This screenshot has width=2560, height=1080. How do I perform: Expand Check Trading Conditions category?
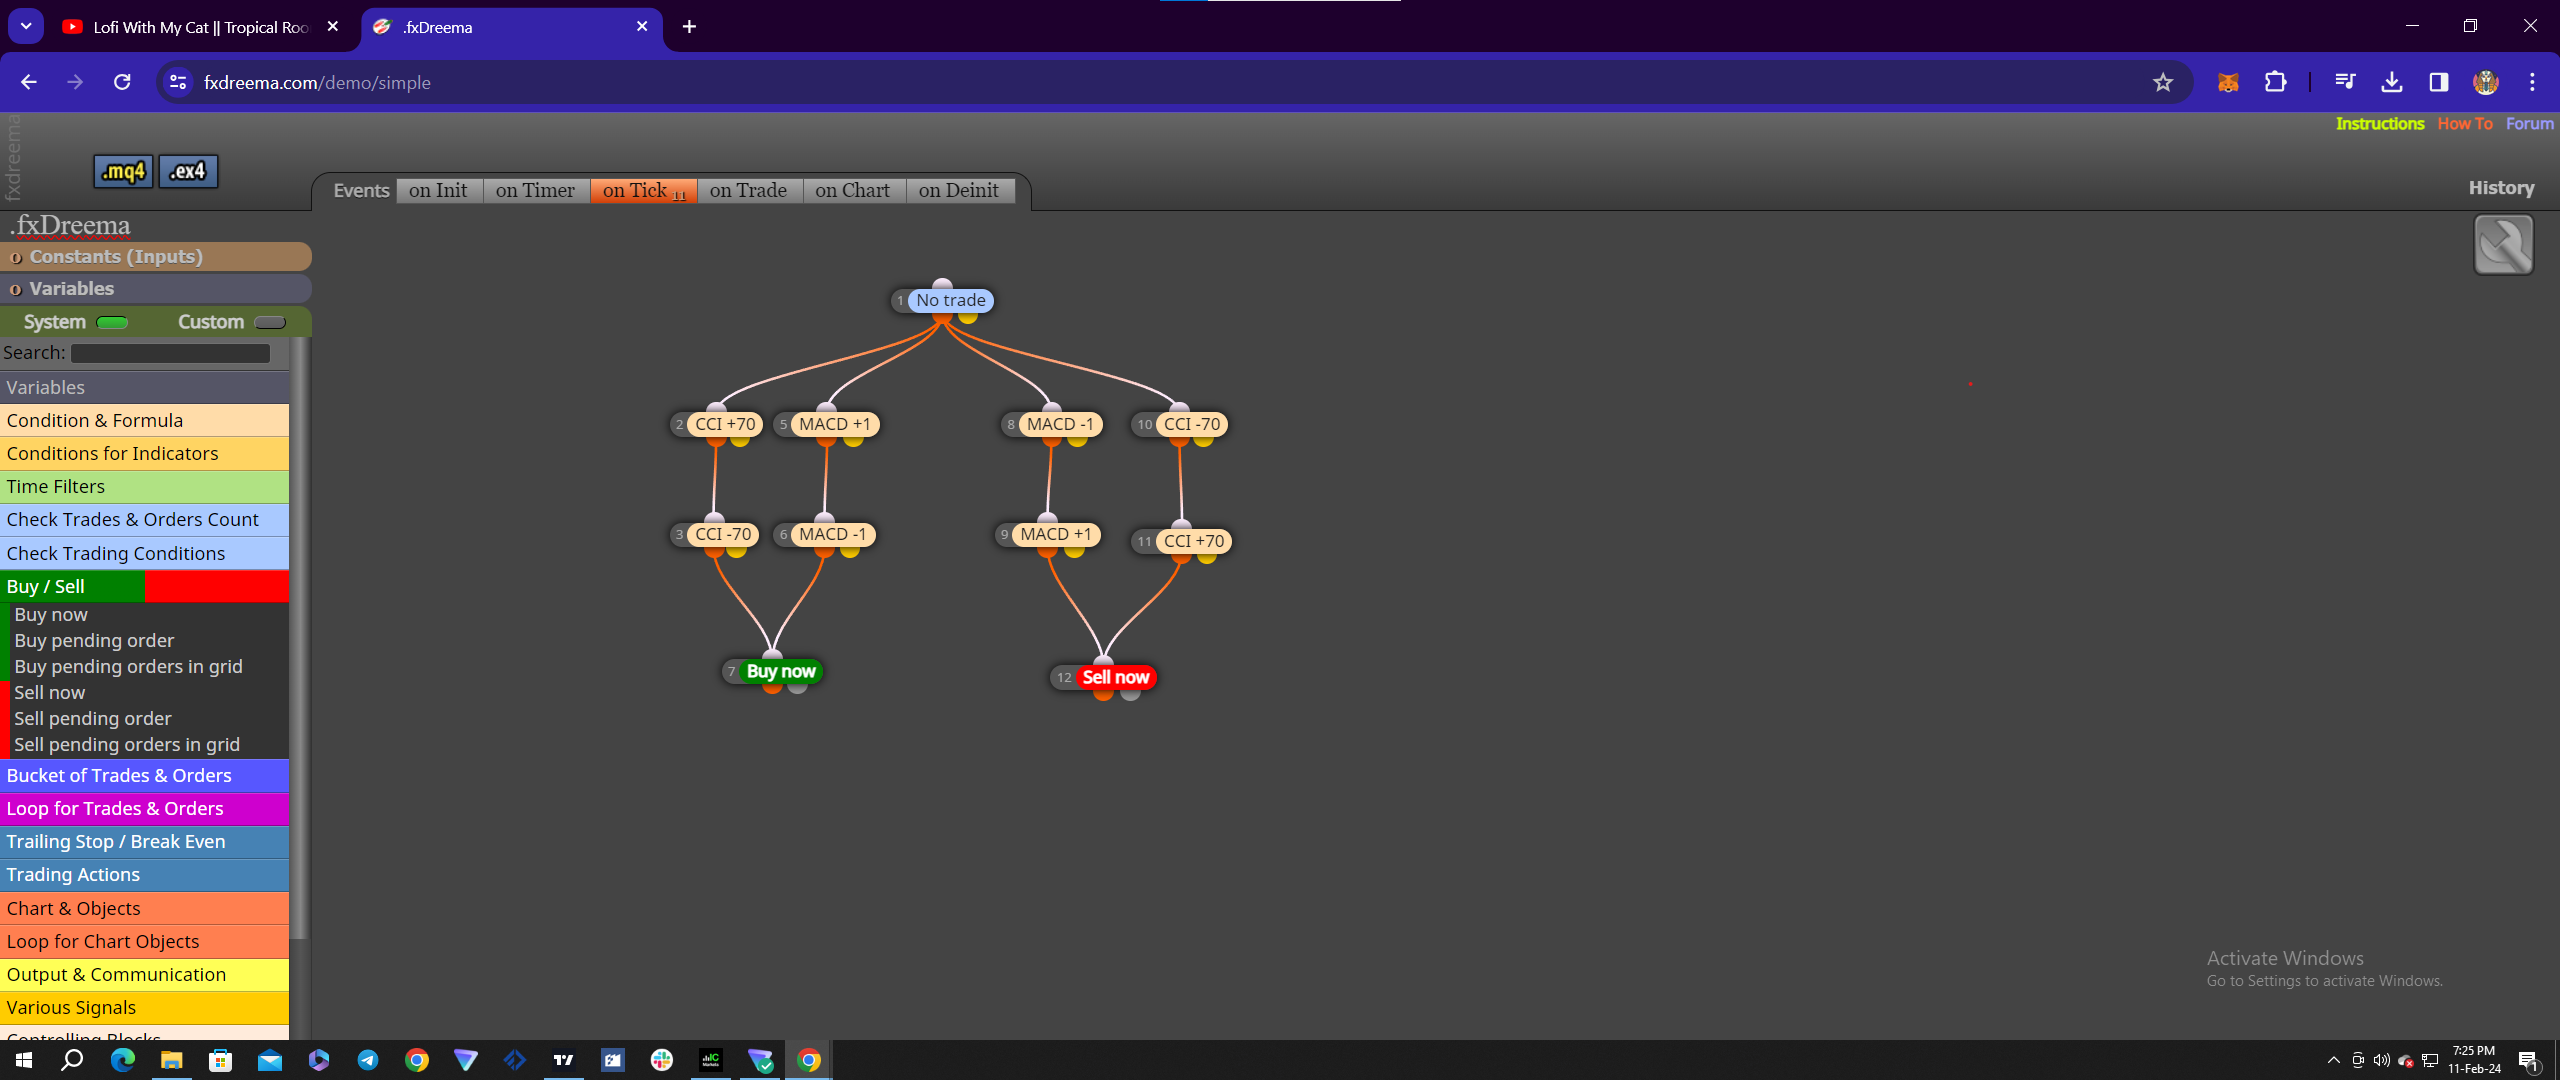(x=145, y=553)
